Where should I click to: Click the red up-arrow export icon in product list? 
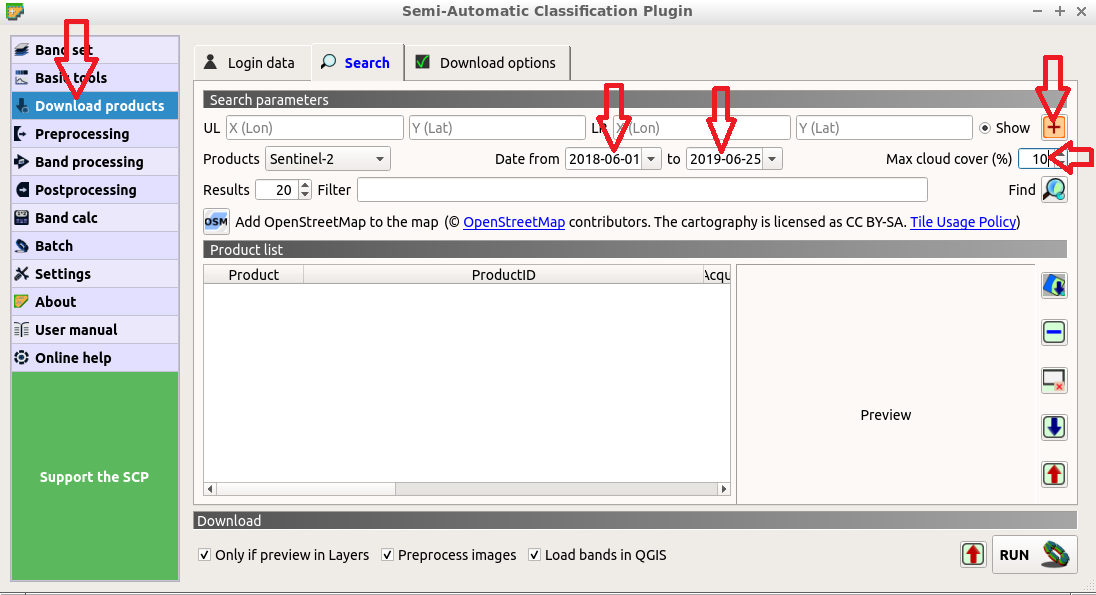pyautogui.click(x=1053, y=474)
